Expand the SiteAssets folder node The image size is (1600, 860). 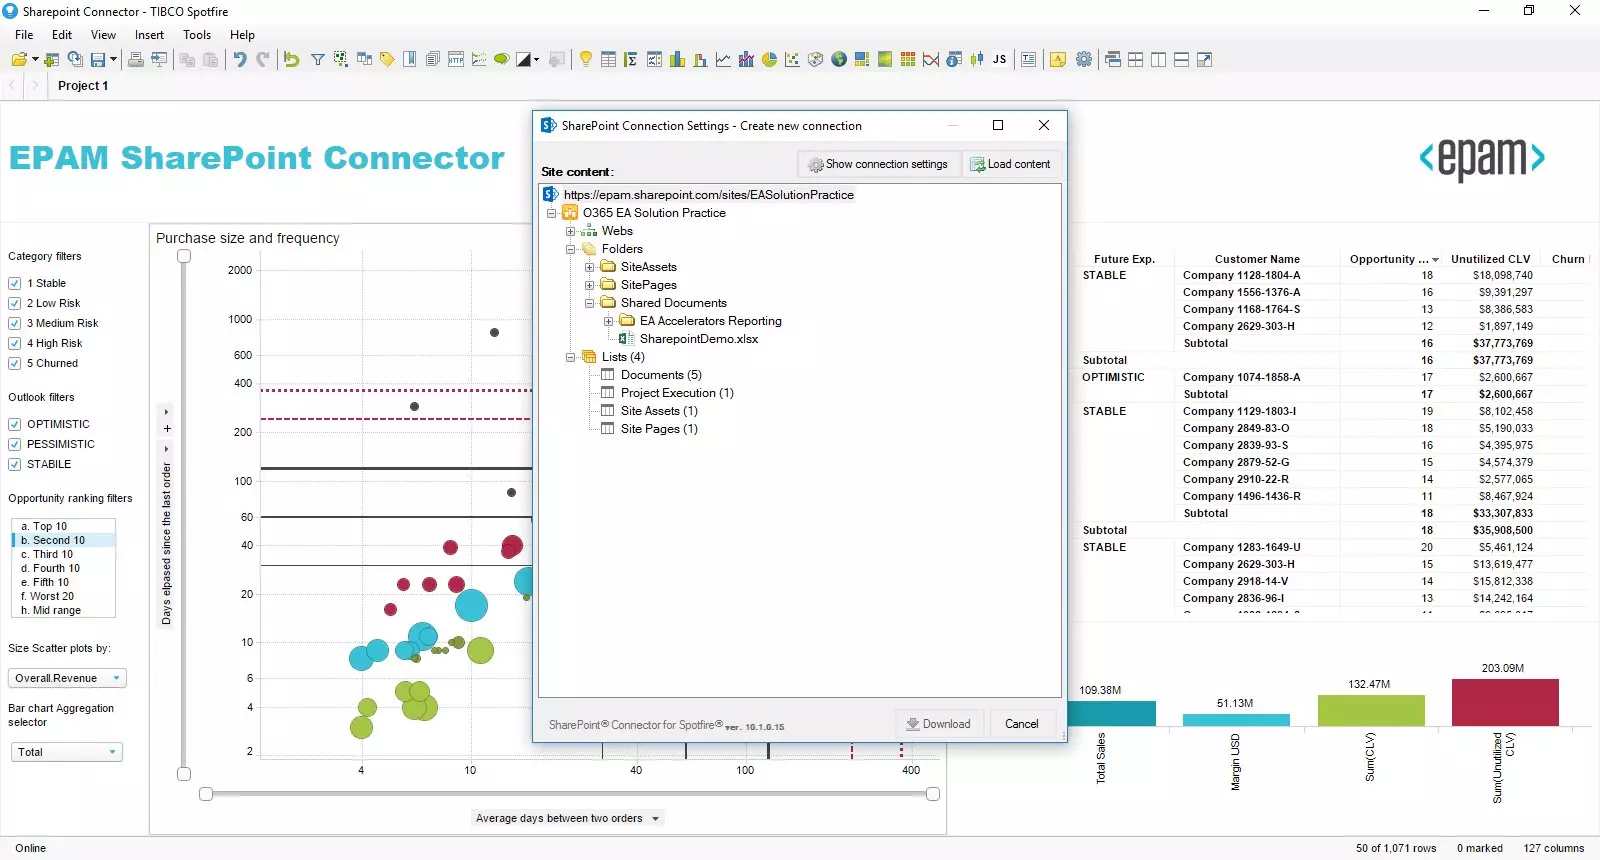[x=589, y=267]
